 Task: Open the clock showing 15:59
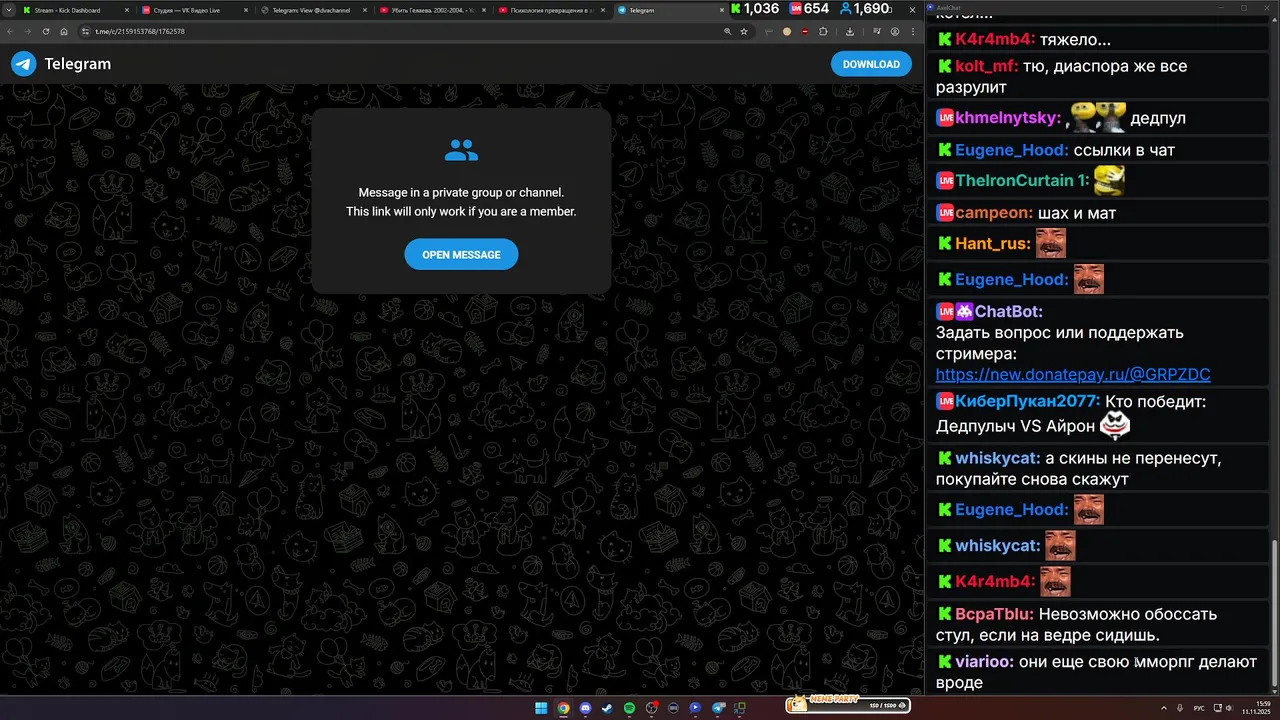pyautogui.click(x=1256, y=708)
